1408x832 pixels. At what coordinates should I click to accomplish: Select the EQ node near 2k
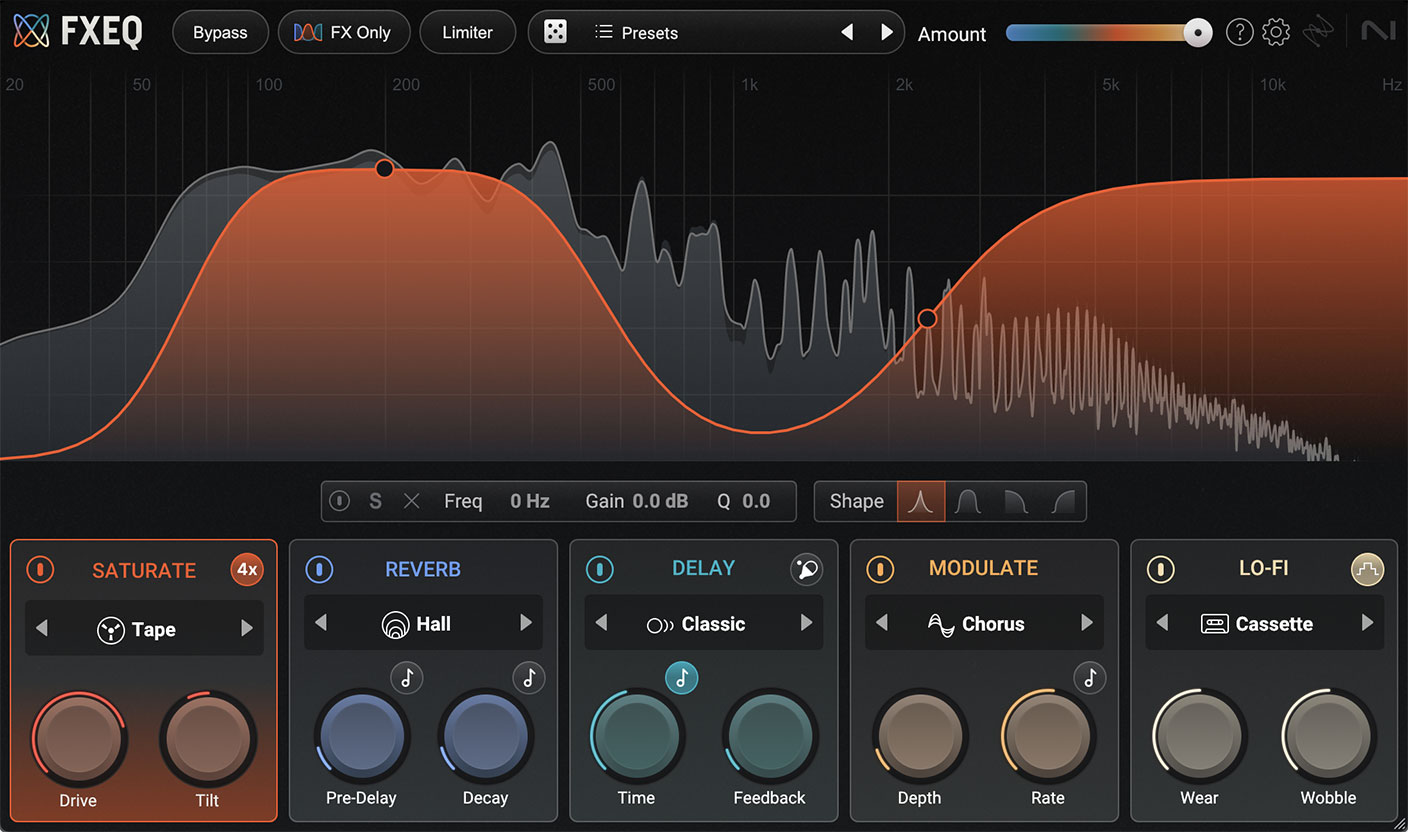click(x=927, y=318)
